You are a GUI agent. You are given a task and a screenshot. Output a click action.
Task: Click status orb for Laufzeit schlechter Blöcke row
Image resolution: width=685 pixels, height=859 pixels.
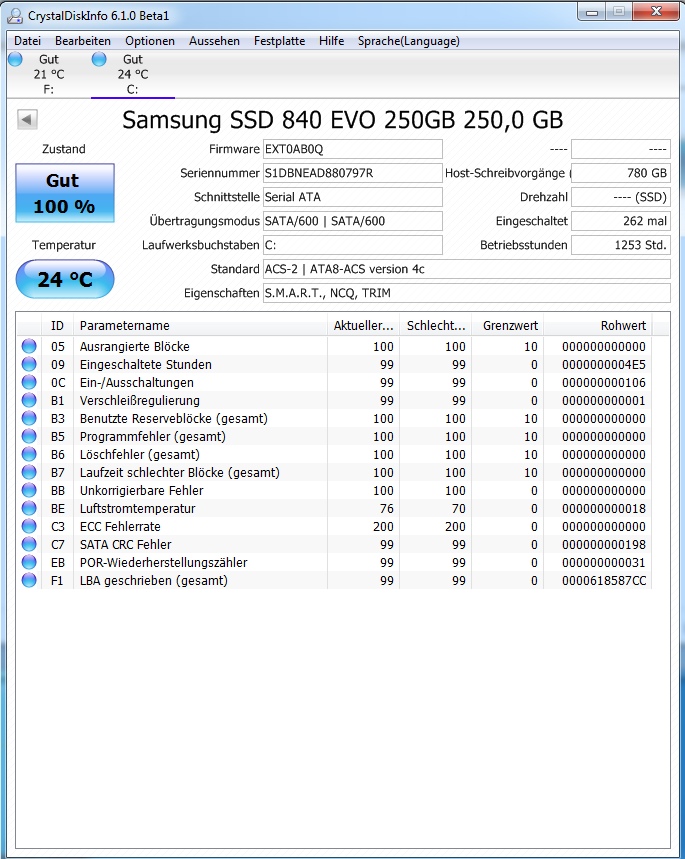tap(29, 472)
